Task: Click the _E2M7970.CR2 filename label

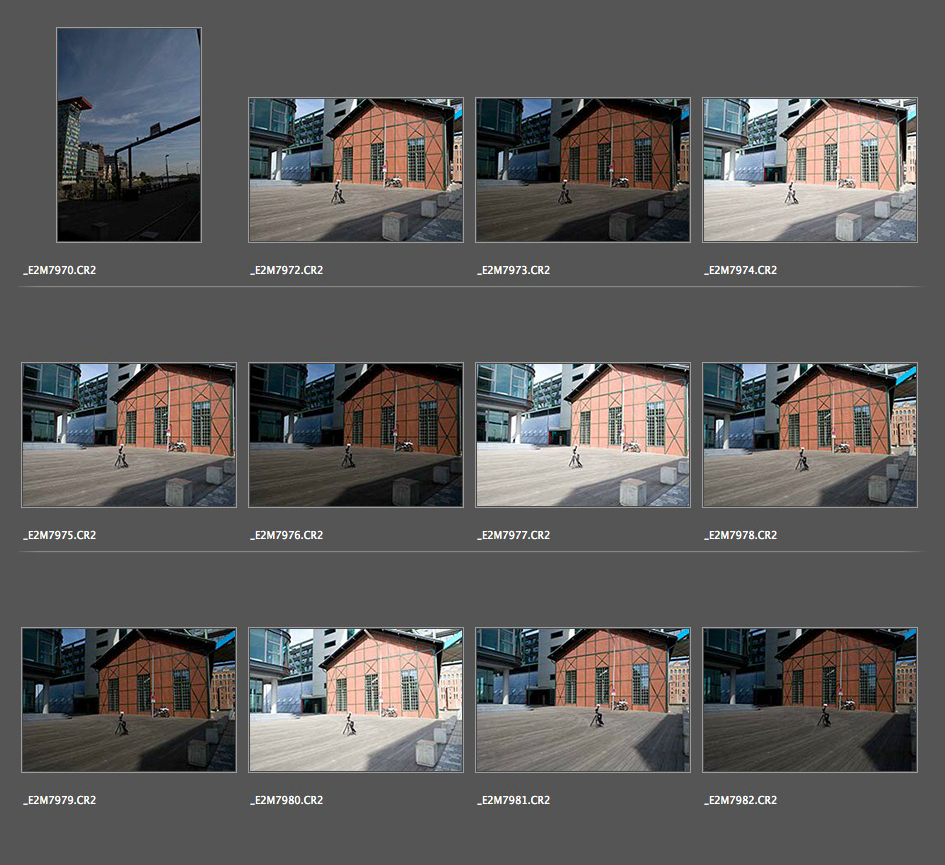Action: [x=60, y=270]
